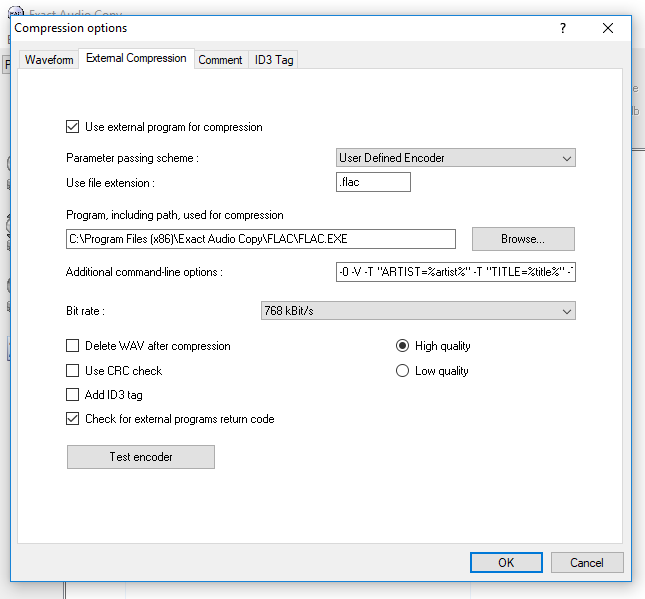This screenshot has height=599, width=645.
Task: Close the Compression options dialog
Action: pyautogui.click(x=608, y=28)
